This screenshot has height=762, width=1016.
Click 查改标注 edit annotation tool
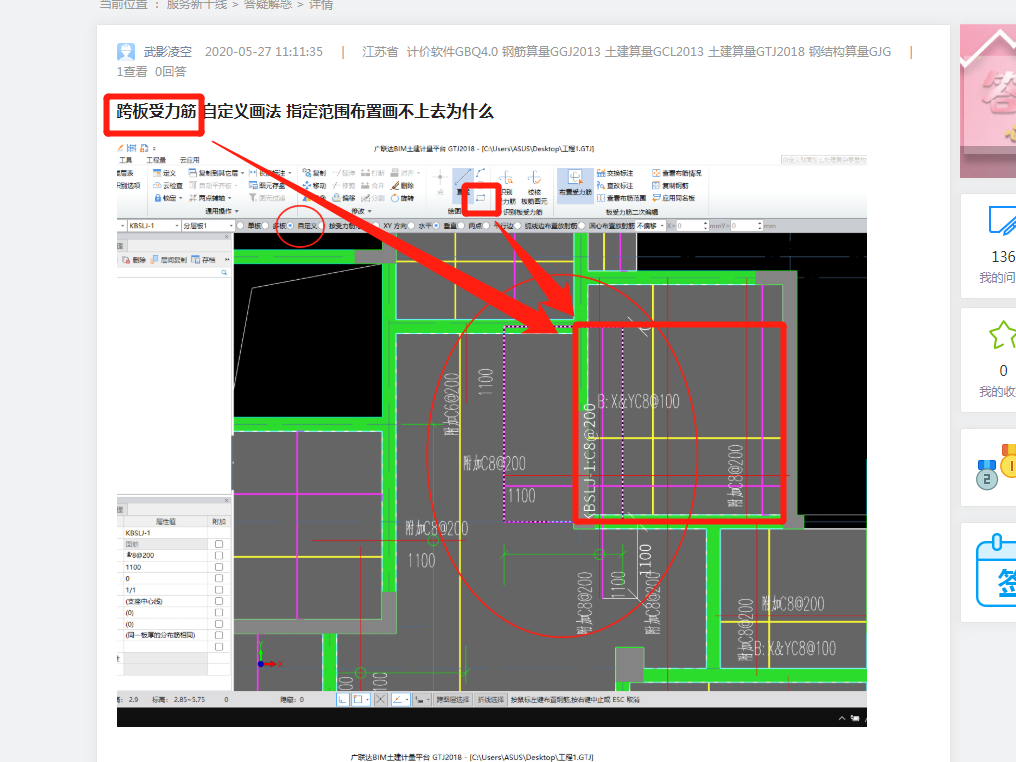pyautogui.click(x=615, y=185)
